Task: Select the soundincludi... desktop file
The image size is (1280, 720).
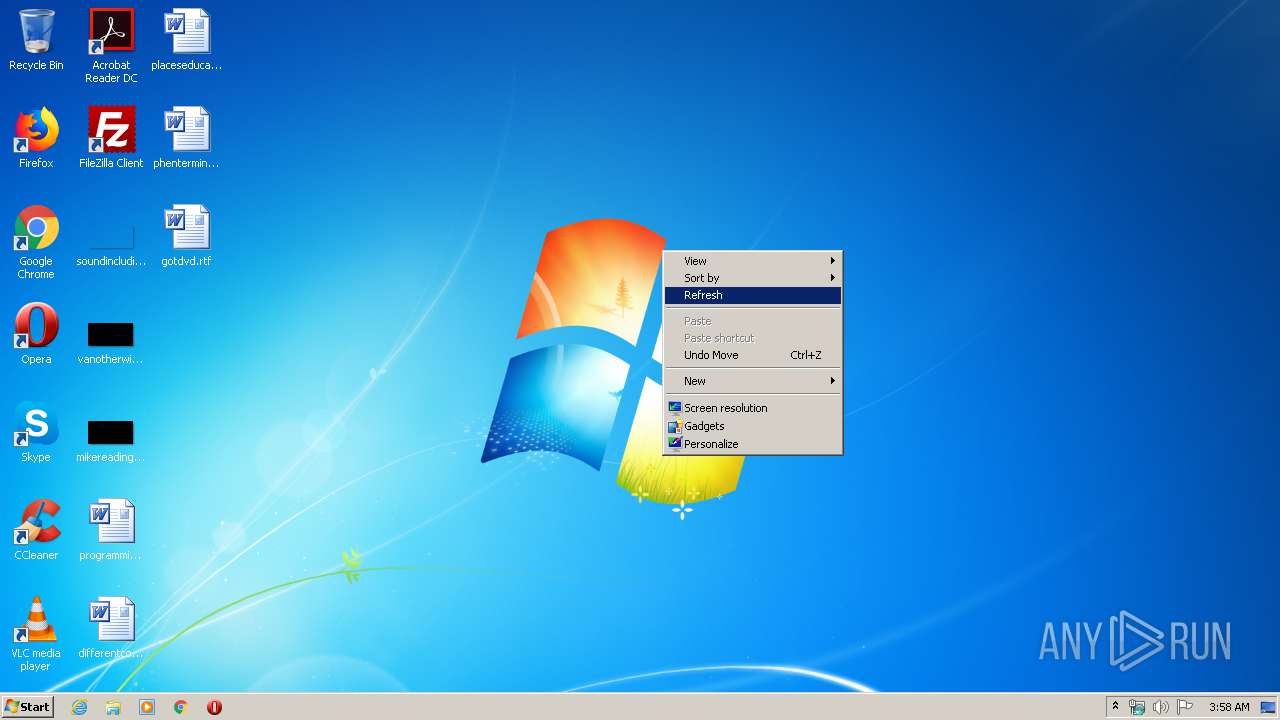Action: (x=111, y=242)
